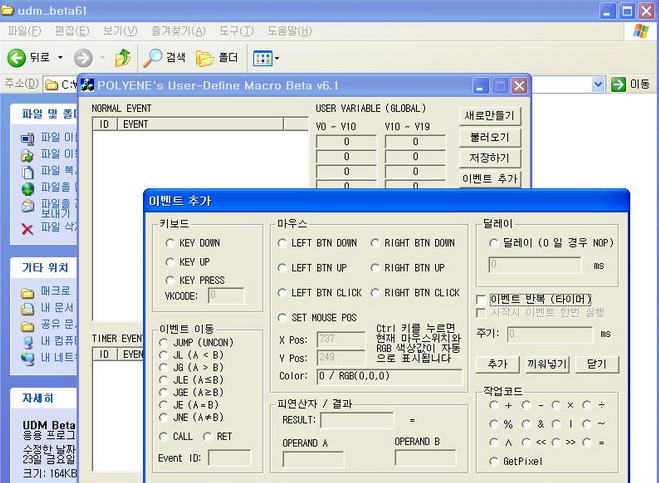This screenshot has width=659, height=483.
Task: Click the 이동 go arrow in address bar
Action: [618, 84]
